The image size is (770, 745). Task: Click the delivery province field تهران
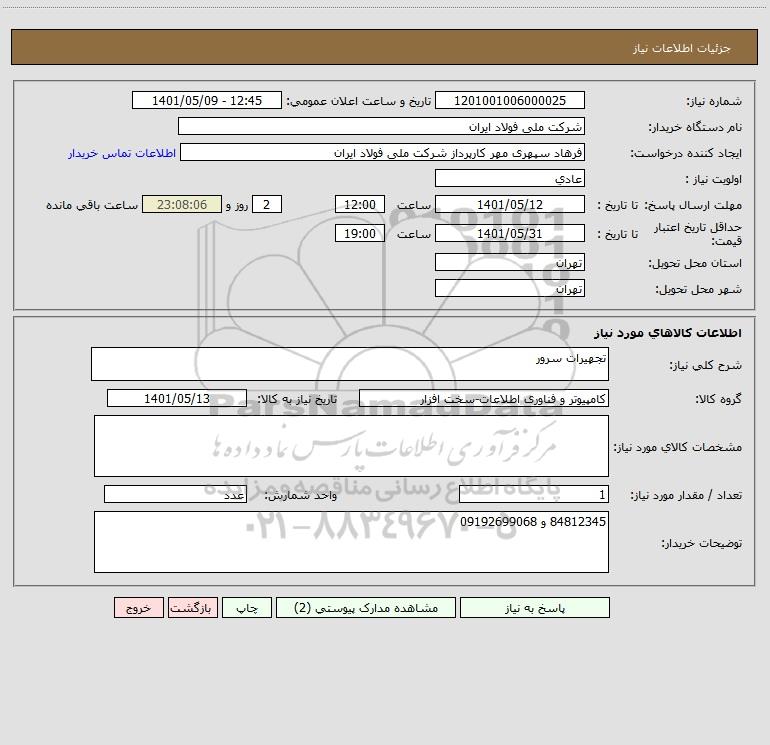click(x=510, y=262)
